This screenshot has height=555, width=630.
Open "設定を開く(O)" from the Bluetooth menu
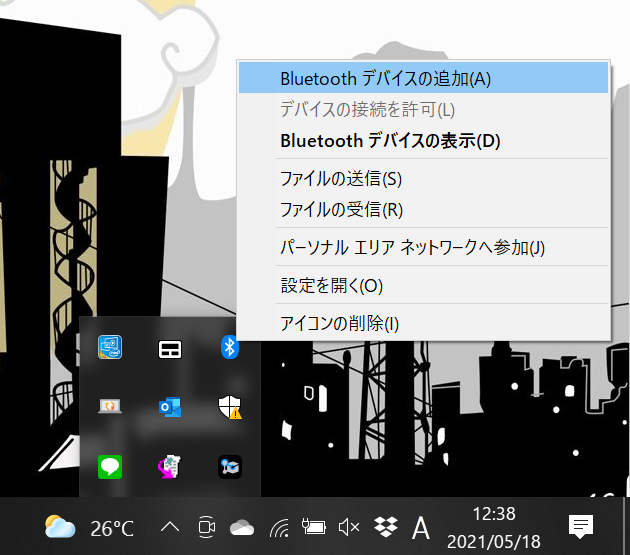point(423,285)
